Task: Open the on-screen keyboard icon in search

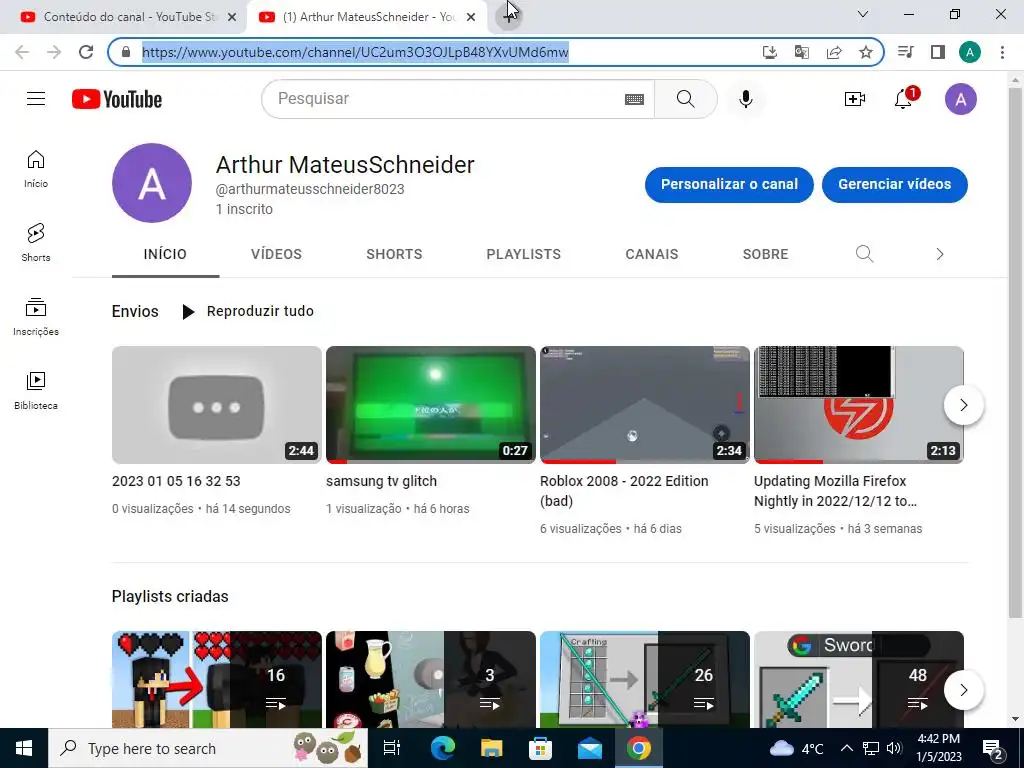Action: [634, 99]
